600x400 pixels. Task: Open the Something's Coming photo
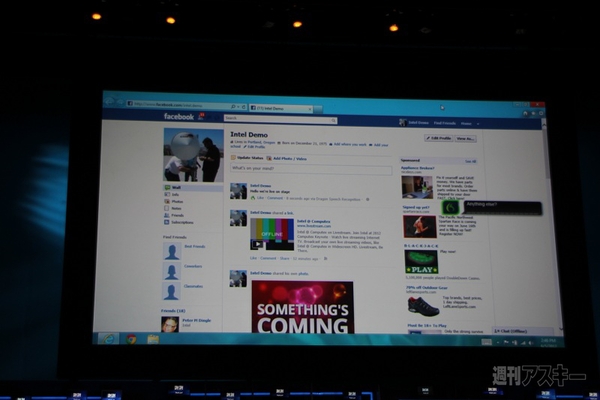coord(303,307)
